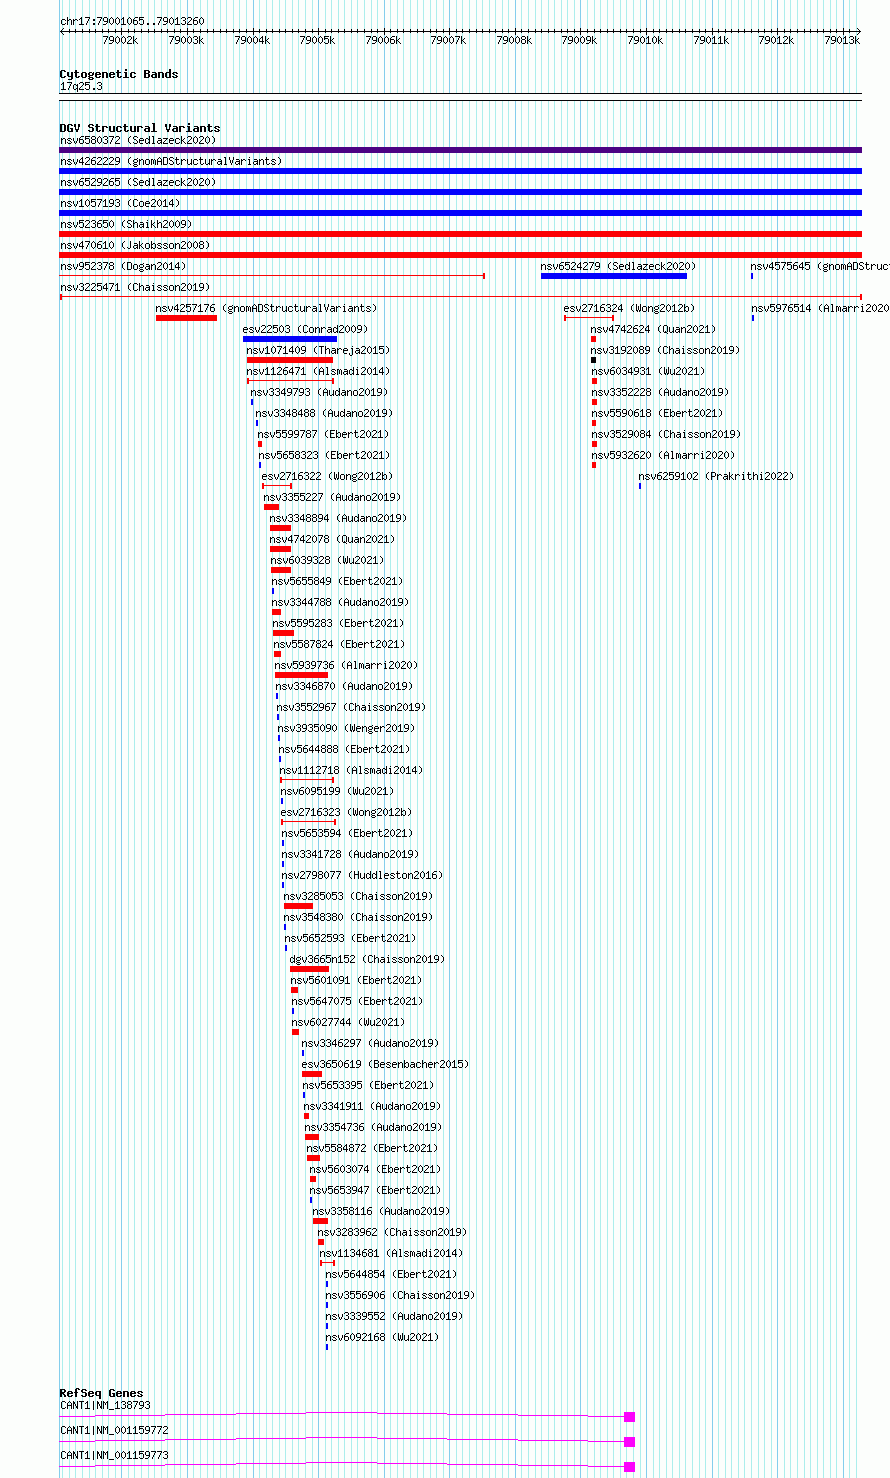
Task: Click red bar of nsv5939736 (Almarri2020)
Action: coord(301,675)
